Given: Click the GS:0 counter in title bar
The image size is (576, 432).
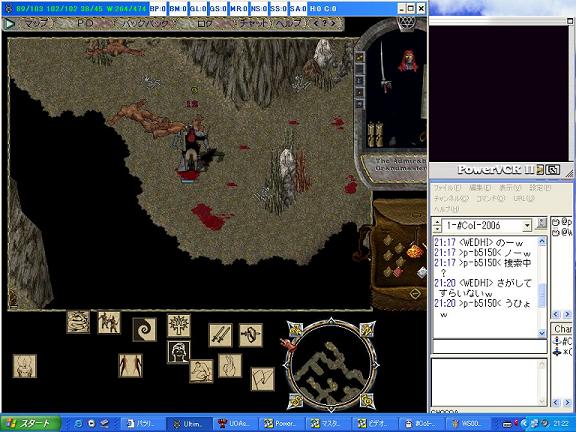Looking at the screenshot, I should [x=217, y=8].
